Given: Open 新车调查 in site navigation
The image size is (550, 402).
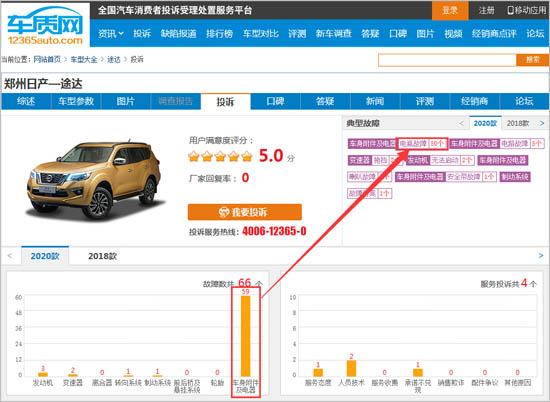Looking at the screenshot, I should (334, 34).
